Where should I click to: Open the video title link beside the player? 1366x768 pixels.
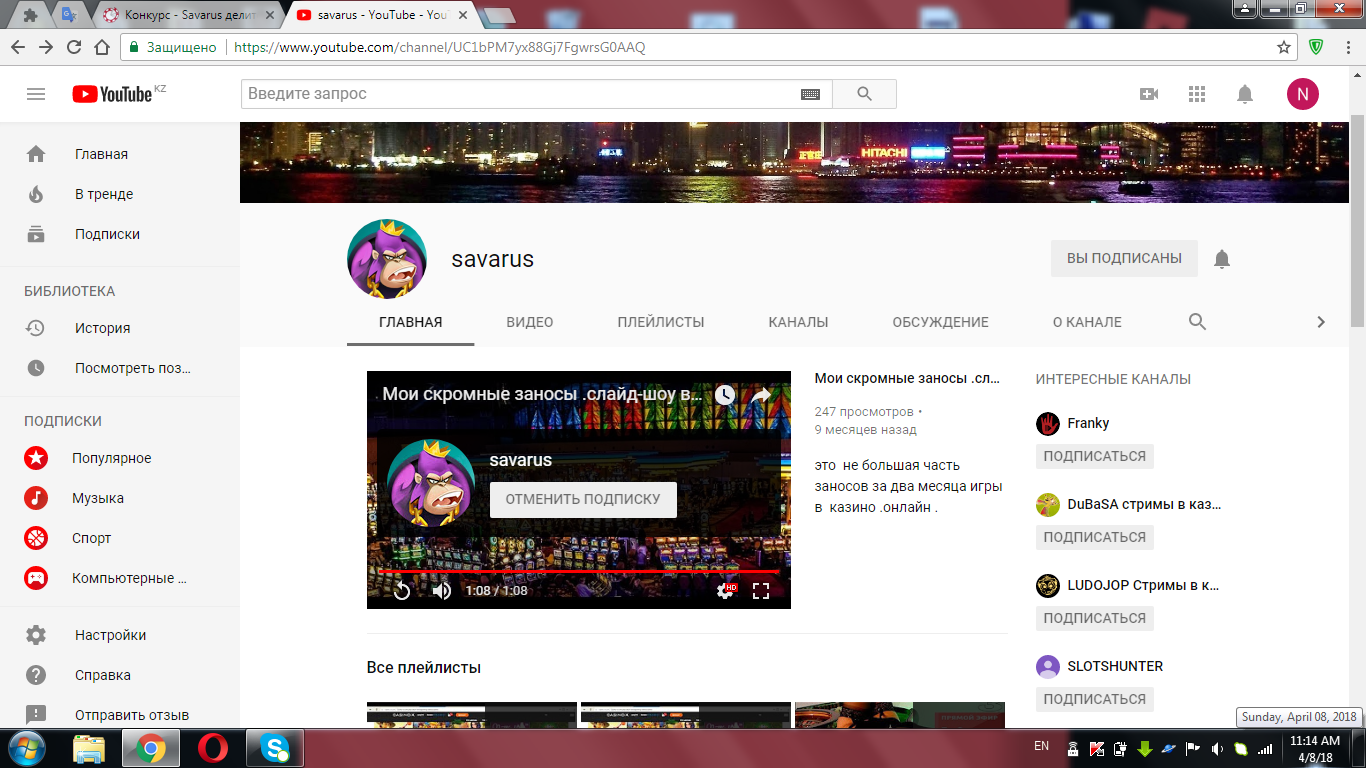(907, 379)
